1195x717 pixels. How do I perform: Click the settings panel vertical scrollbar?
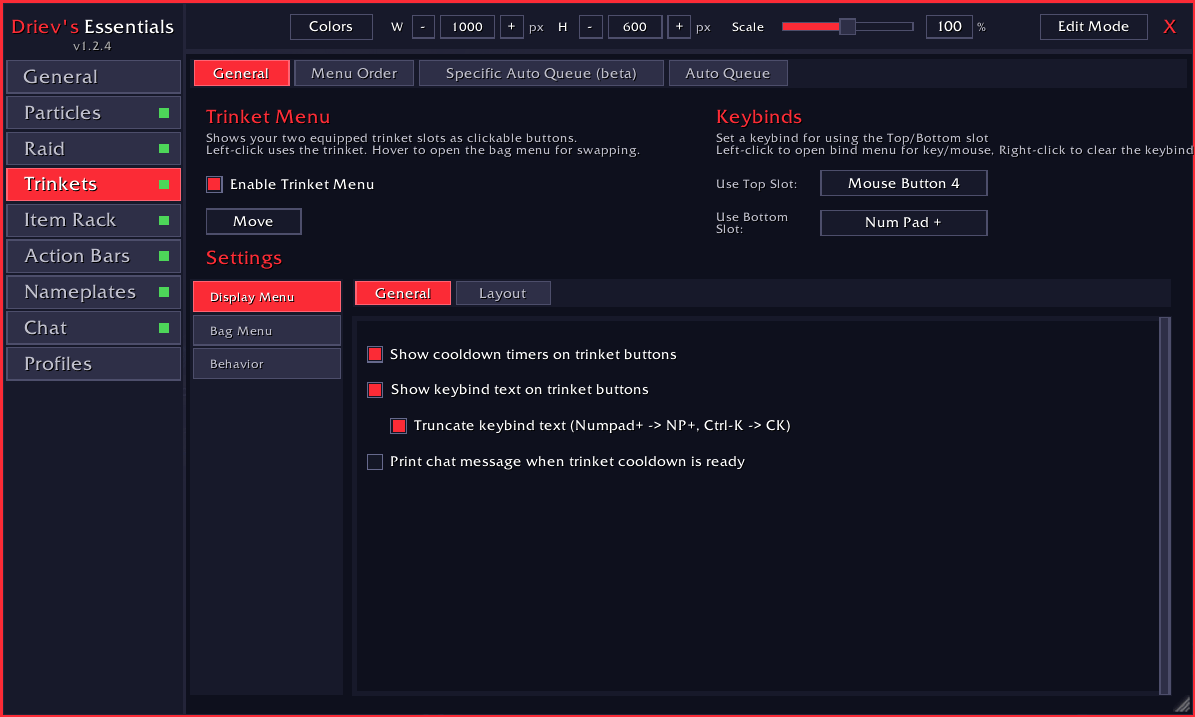click(1165, 506)
